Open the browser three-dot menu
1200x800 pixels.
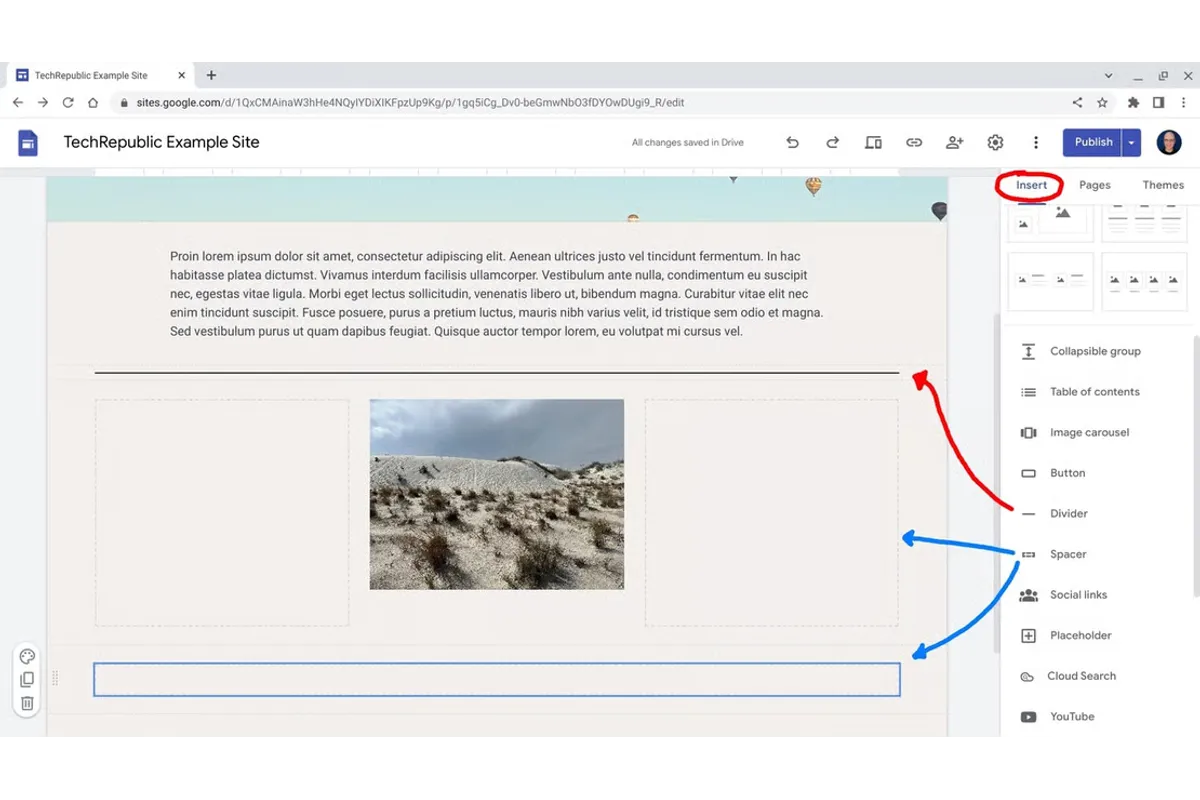pos(1184,102)
